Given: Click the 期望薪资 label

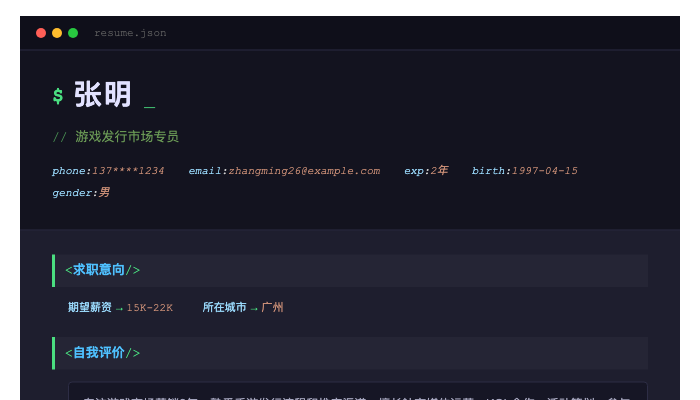Looking at the screenshot, I should [x=90, y=308].
